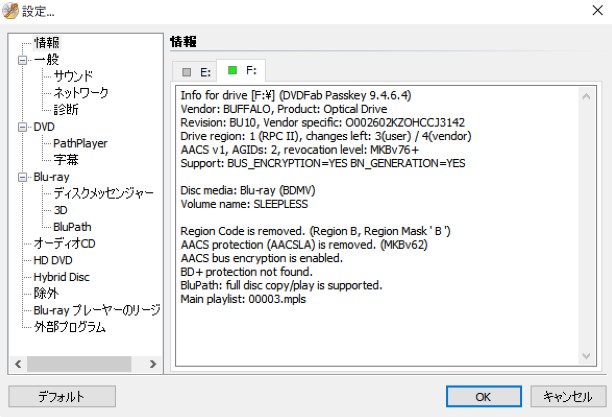Open the 3D settings item
612x417 pixels.
pyautogui.click(x=60, y=210)
